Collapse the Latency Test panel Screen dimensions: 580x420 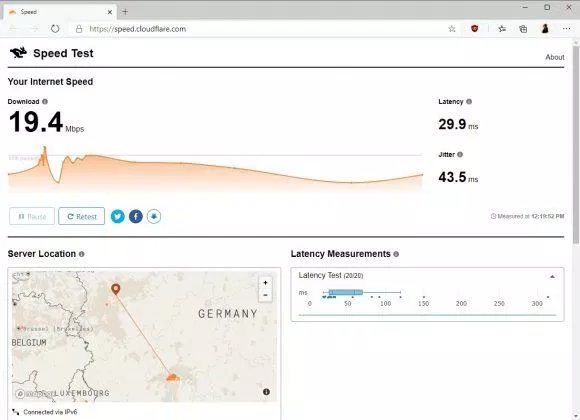coord(552,276)
